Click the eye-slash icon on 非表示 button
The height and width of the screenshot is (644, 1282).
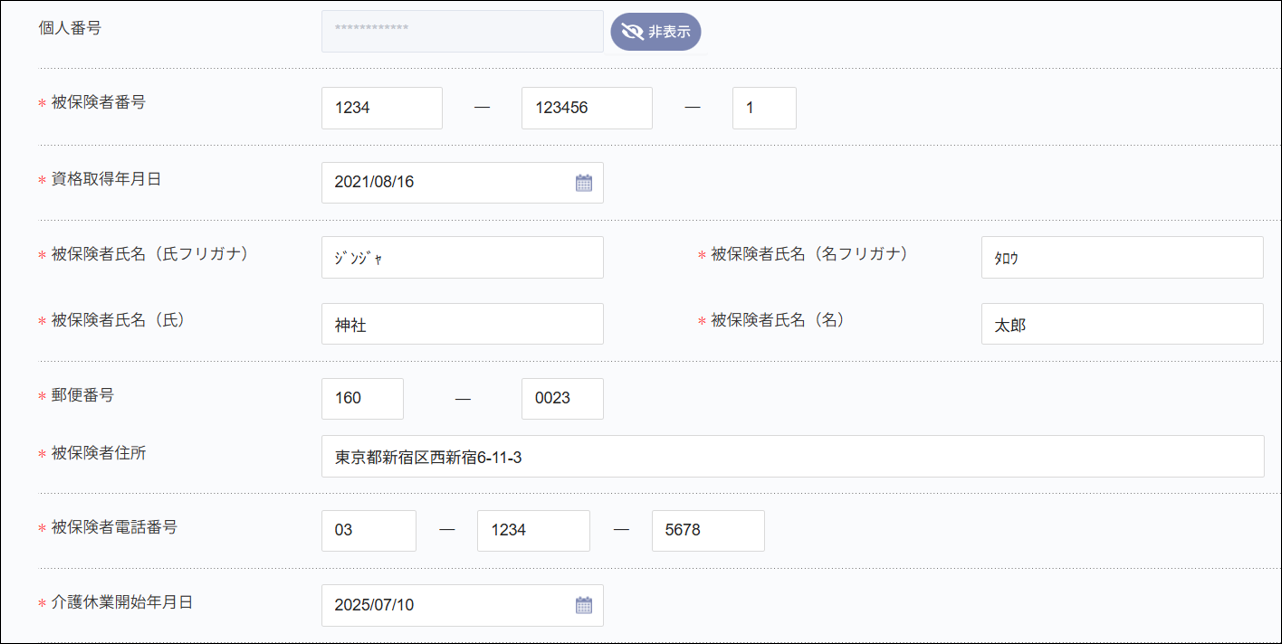(631, 31)
